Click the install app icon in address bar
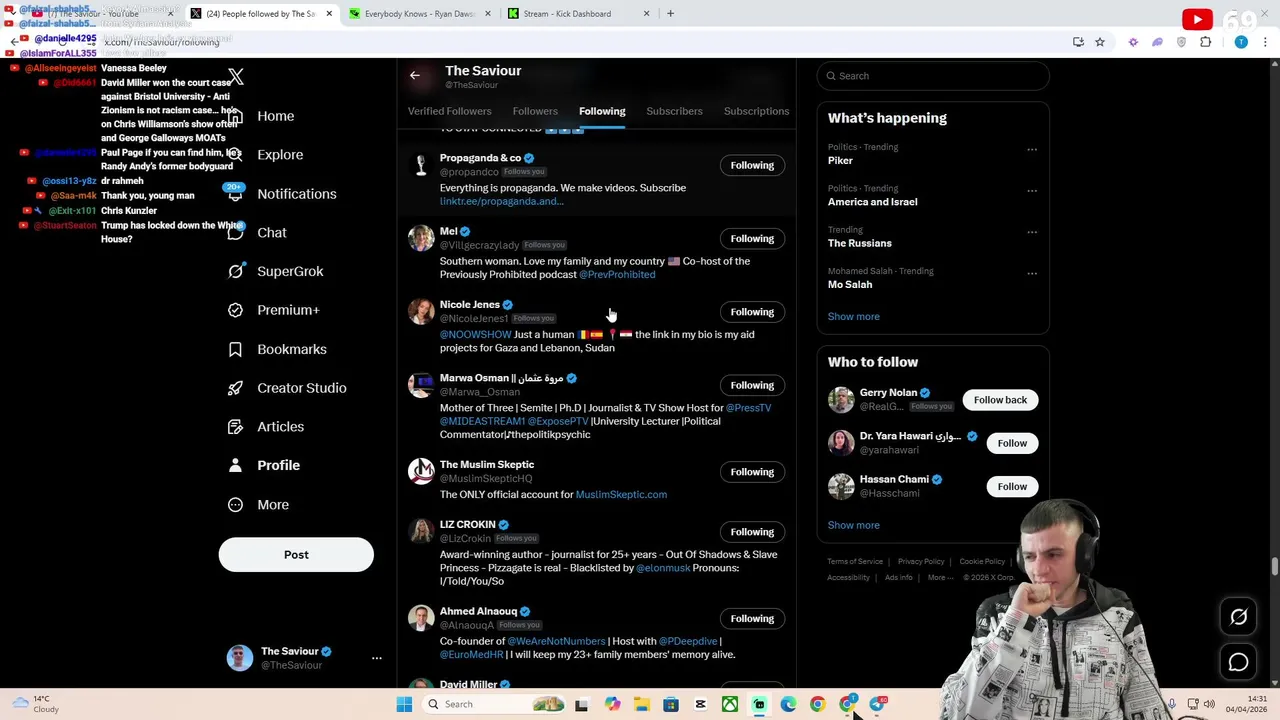This screenshot has height=720, width=1280. [x=1078, y=42]
